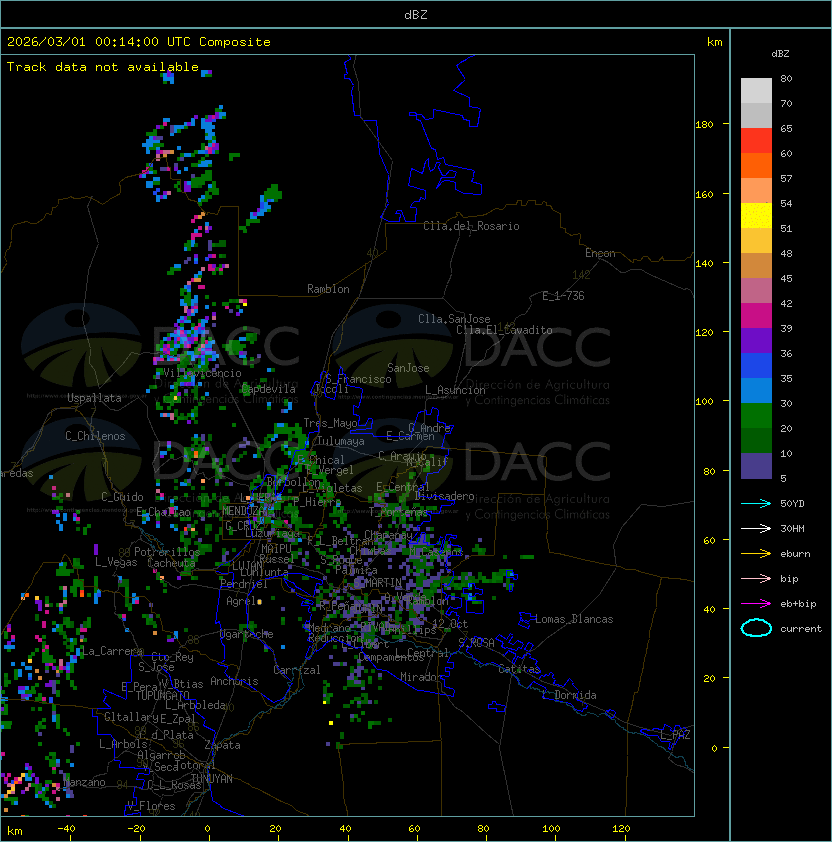The width and height of the screenshot is (832, 842).
Task: Click the pink bip arrow in legend
Action: [x=756, y=578]
